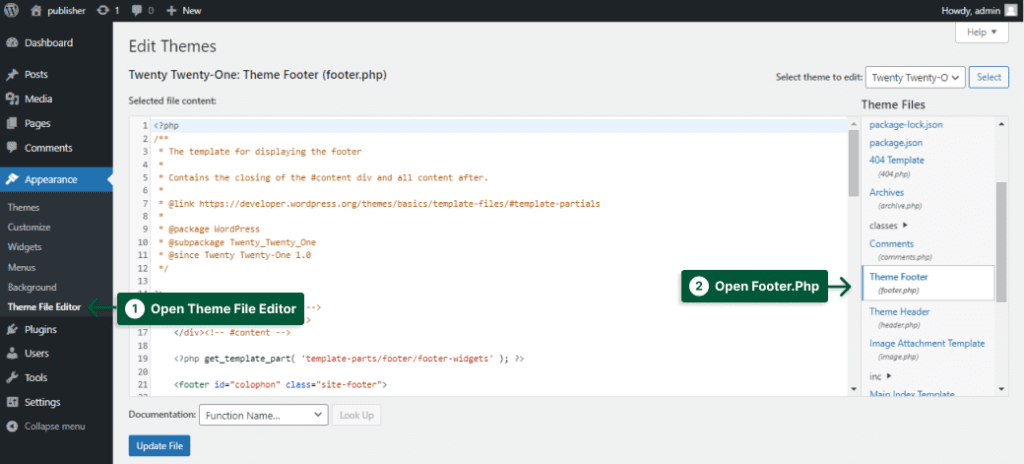Click the Collapse menu text
Viewport: 1024px width, 464px height.
[x=55, y=427]
